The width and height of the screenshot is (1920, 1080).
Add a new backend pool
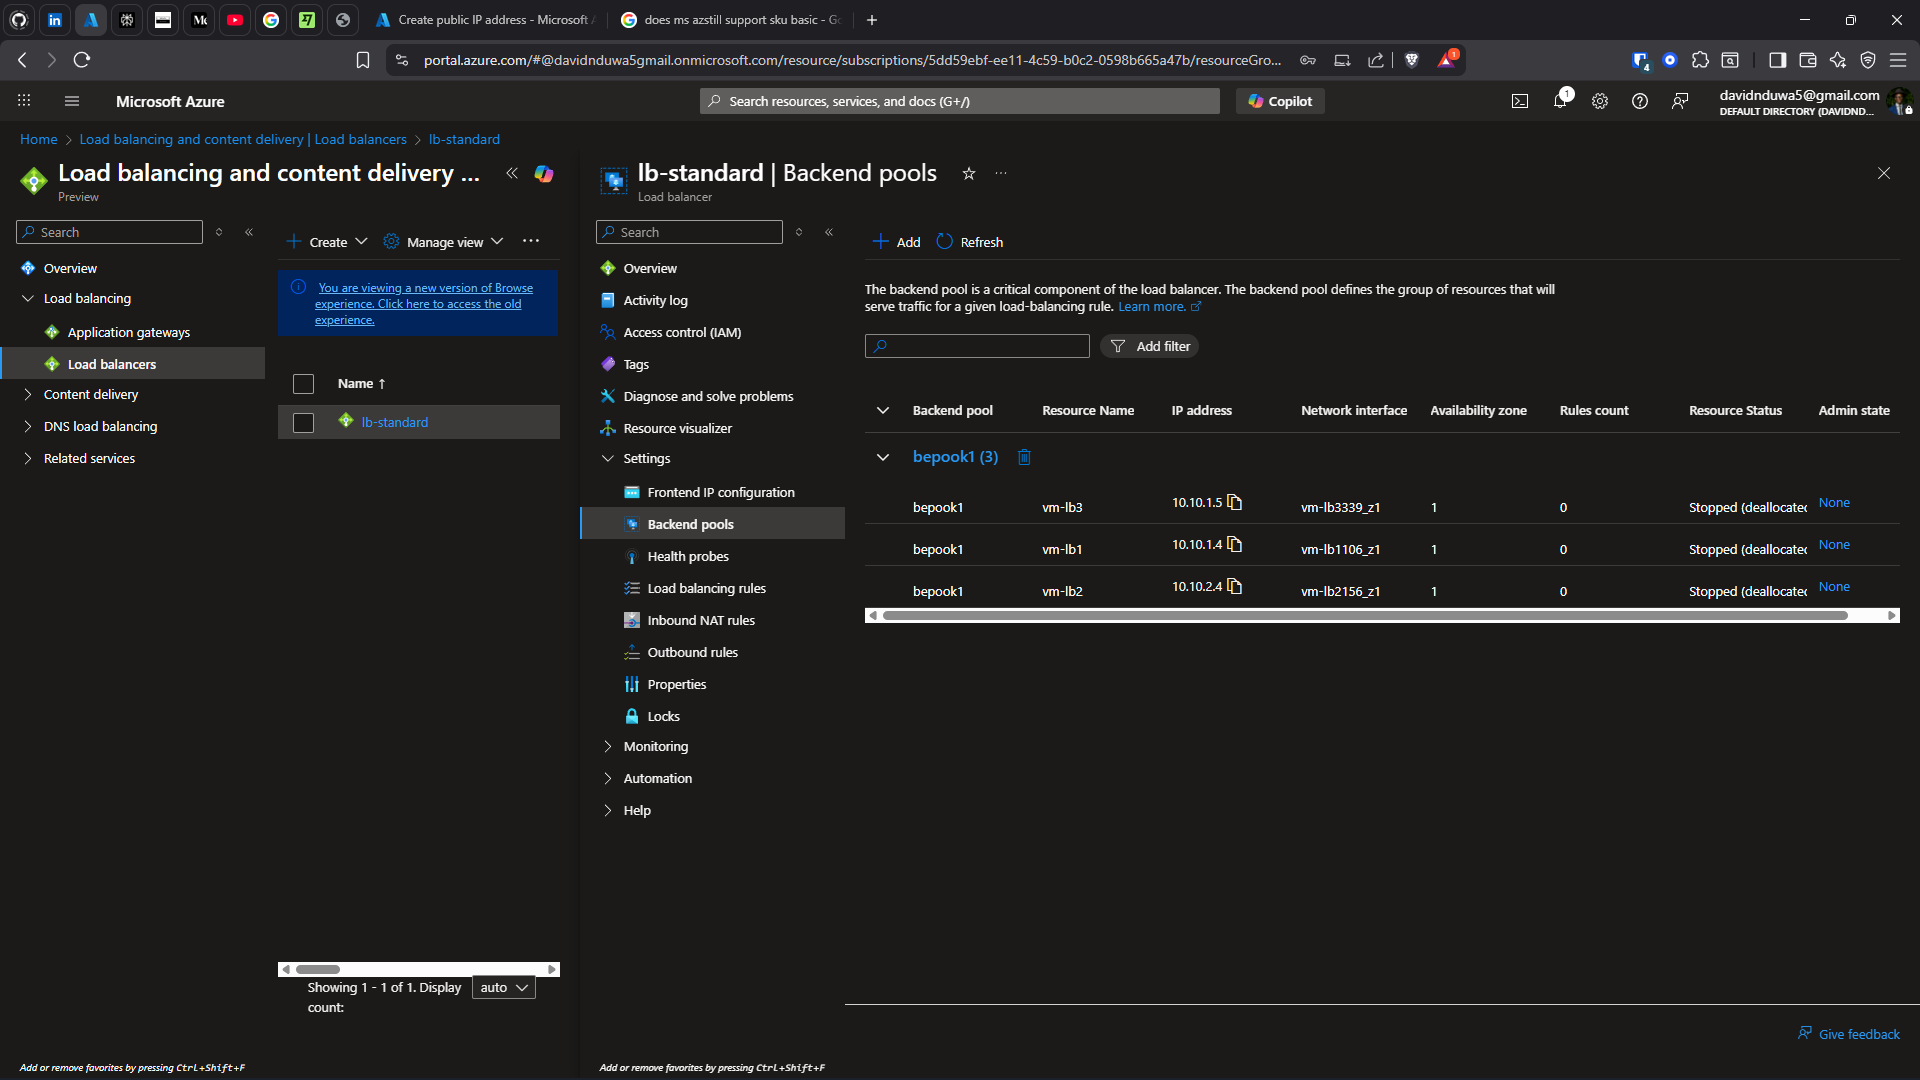[897, 242]
